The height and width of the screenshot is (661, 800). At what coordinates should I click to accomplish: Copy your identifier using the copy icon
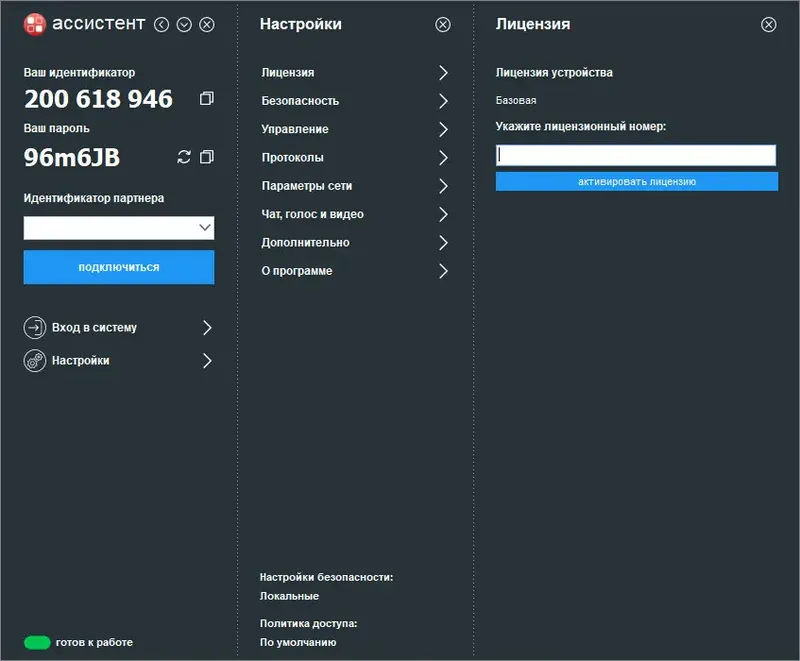[207, 99]
